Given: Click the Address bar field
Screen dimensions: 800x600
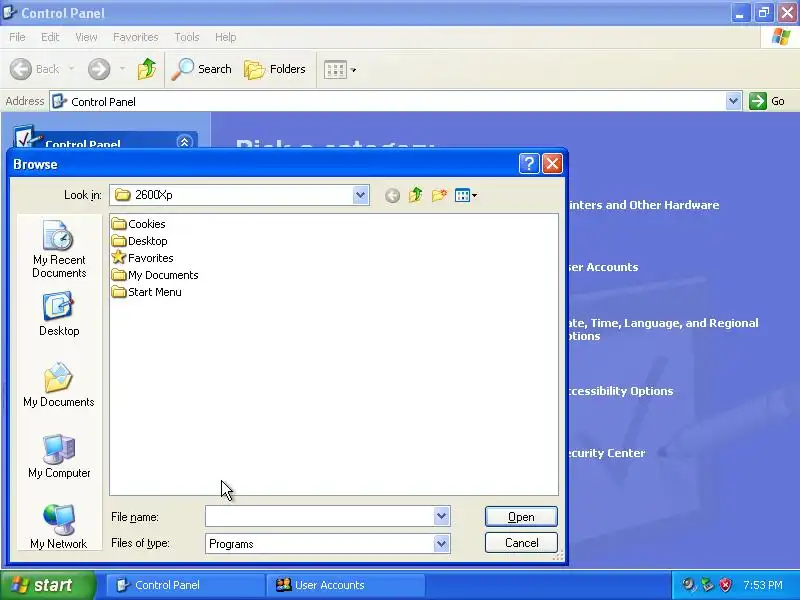Looking at the screenshot, I should (388, 102).
